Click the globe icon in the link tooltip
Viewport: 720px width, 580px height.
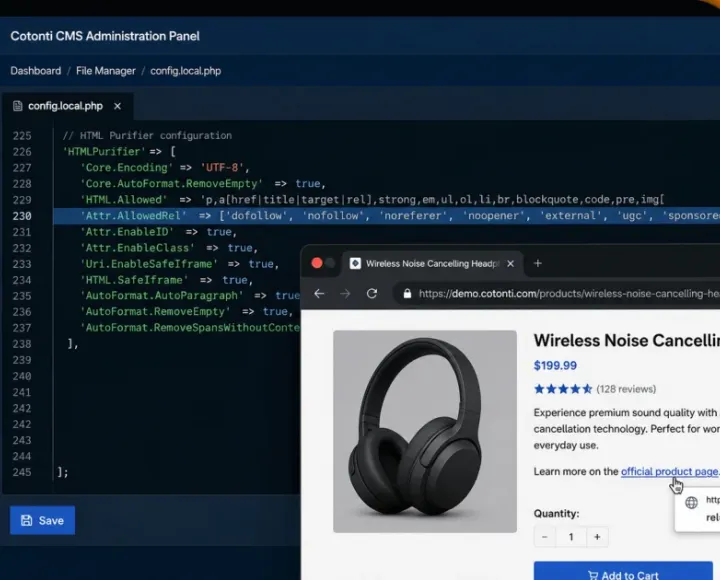coord(692,503)
